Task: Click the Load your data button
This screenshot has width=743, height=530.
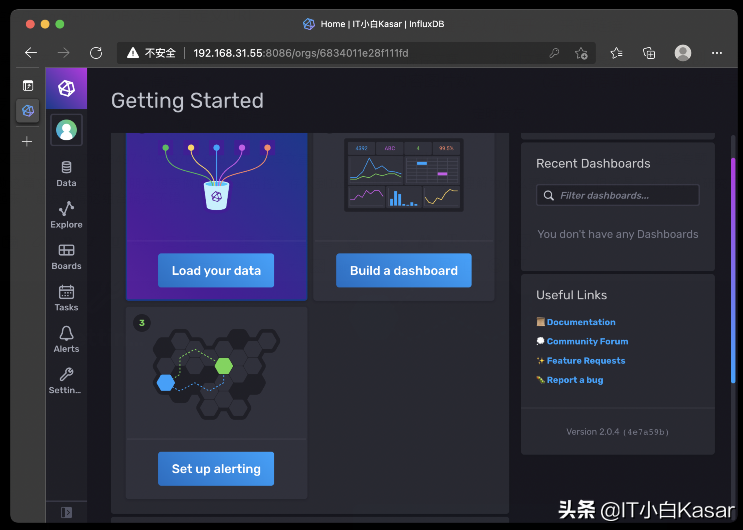Action: click(x=216, y=270)
